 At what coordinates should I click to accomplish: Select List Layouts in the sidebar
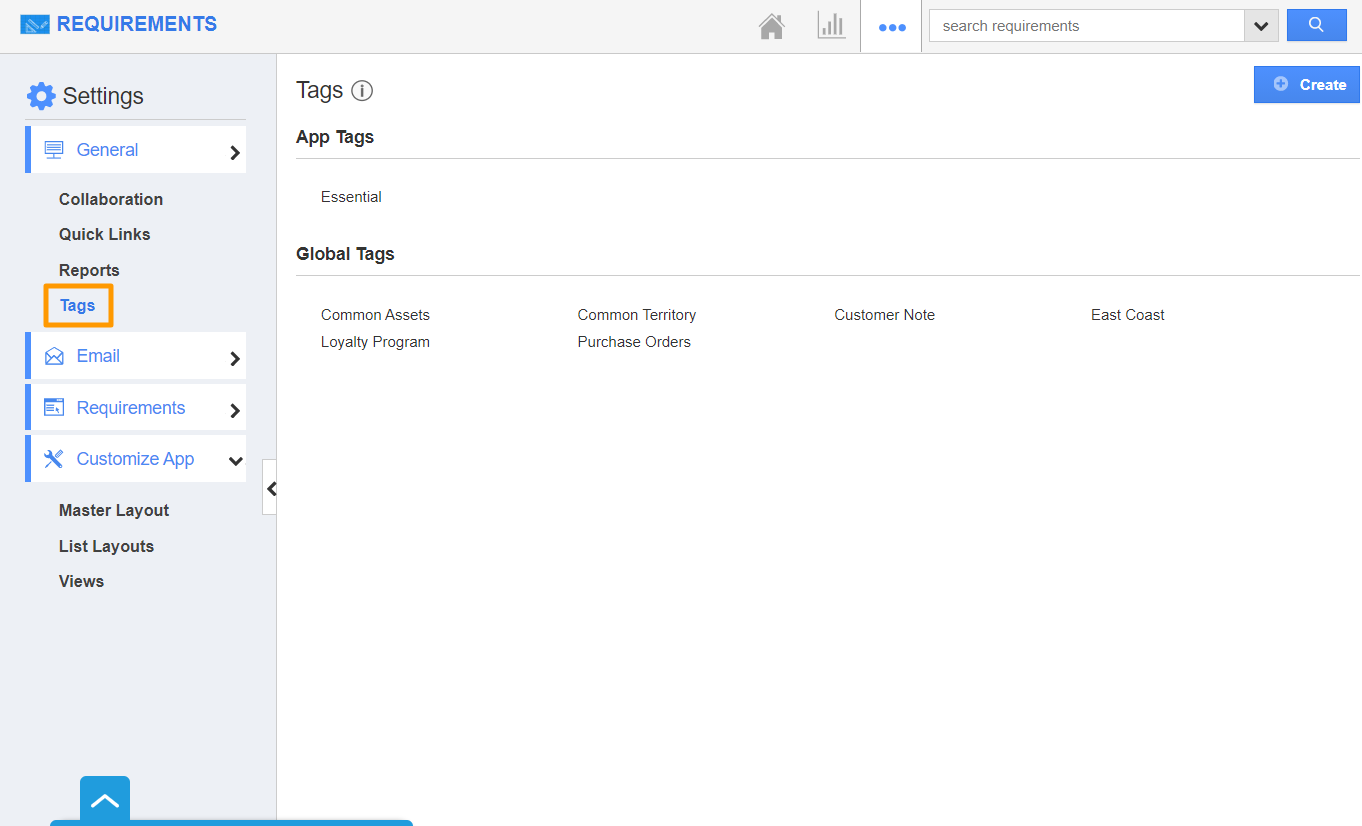point(106,546)
